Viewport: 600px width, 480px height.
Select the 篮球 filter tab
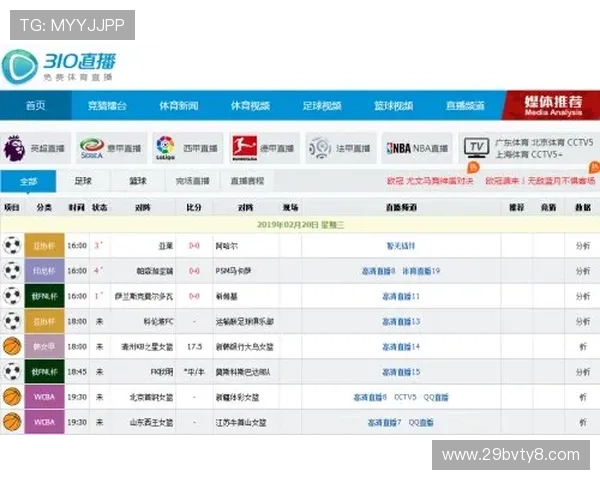[138, 181]
